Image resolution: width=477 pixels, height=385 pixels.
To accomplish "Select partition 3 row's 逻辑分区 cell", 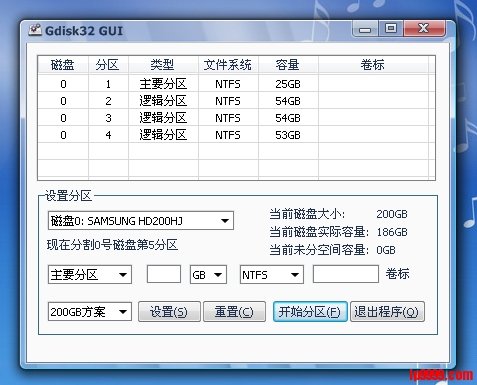I will [x=163, y=118].
